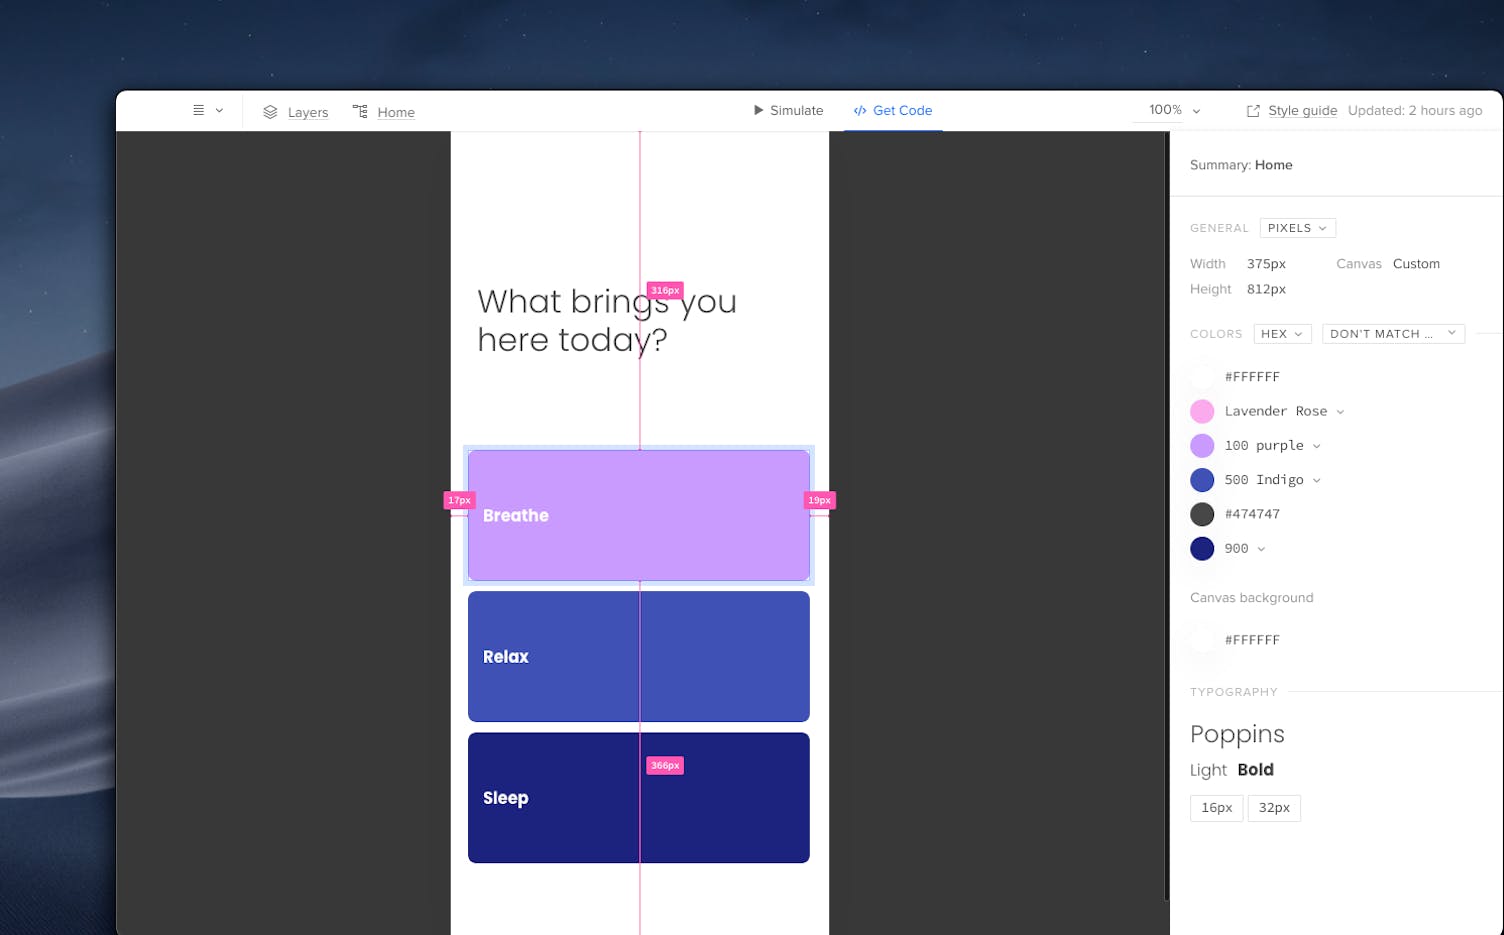This screenshot has width=1504, height=935.
Task: Open the PIXELS units dropdown
Action: [1296, 228]
